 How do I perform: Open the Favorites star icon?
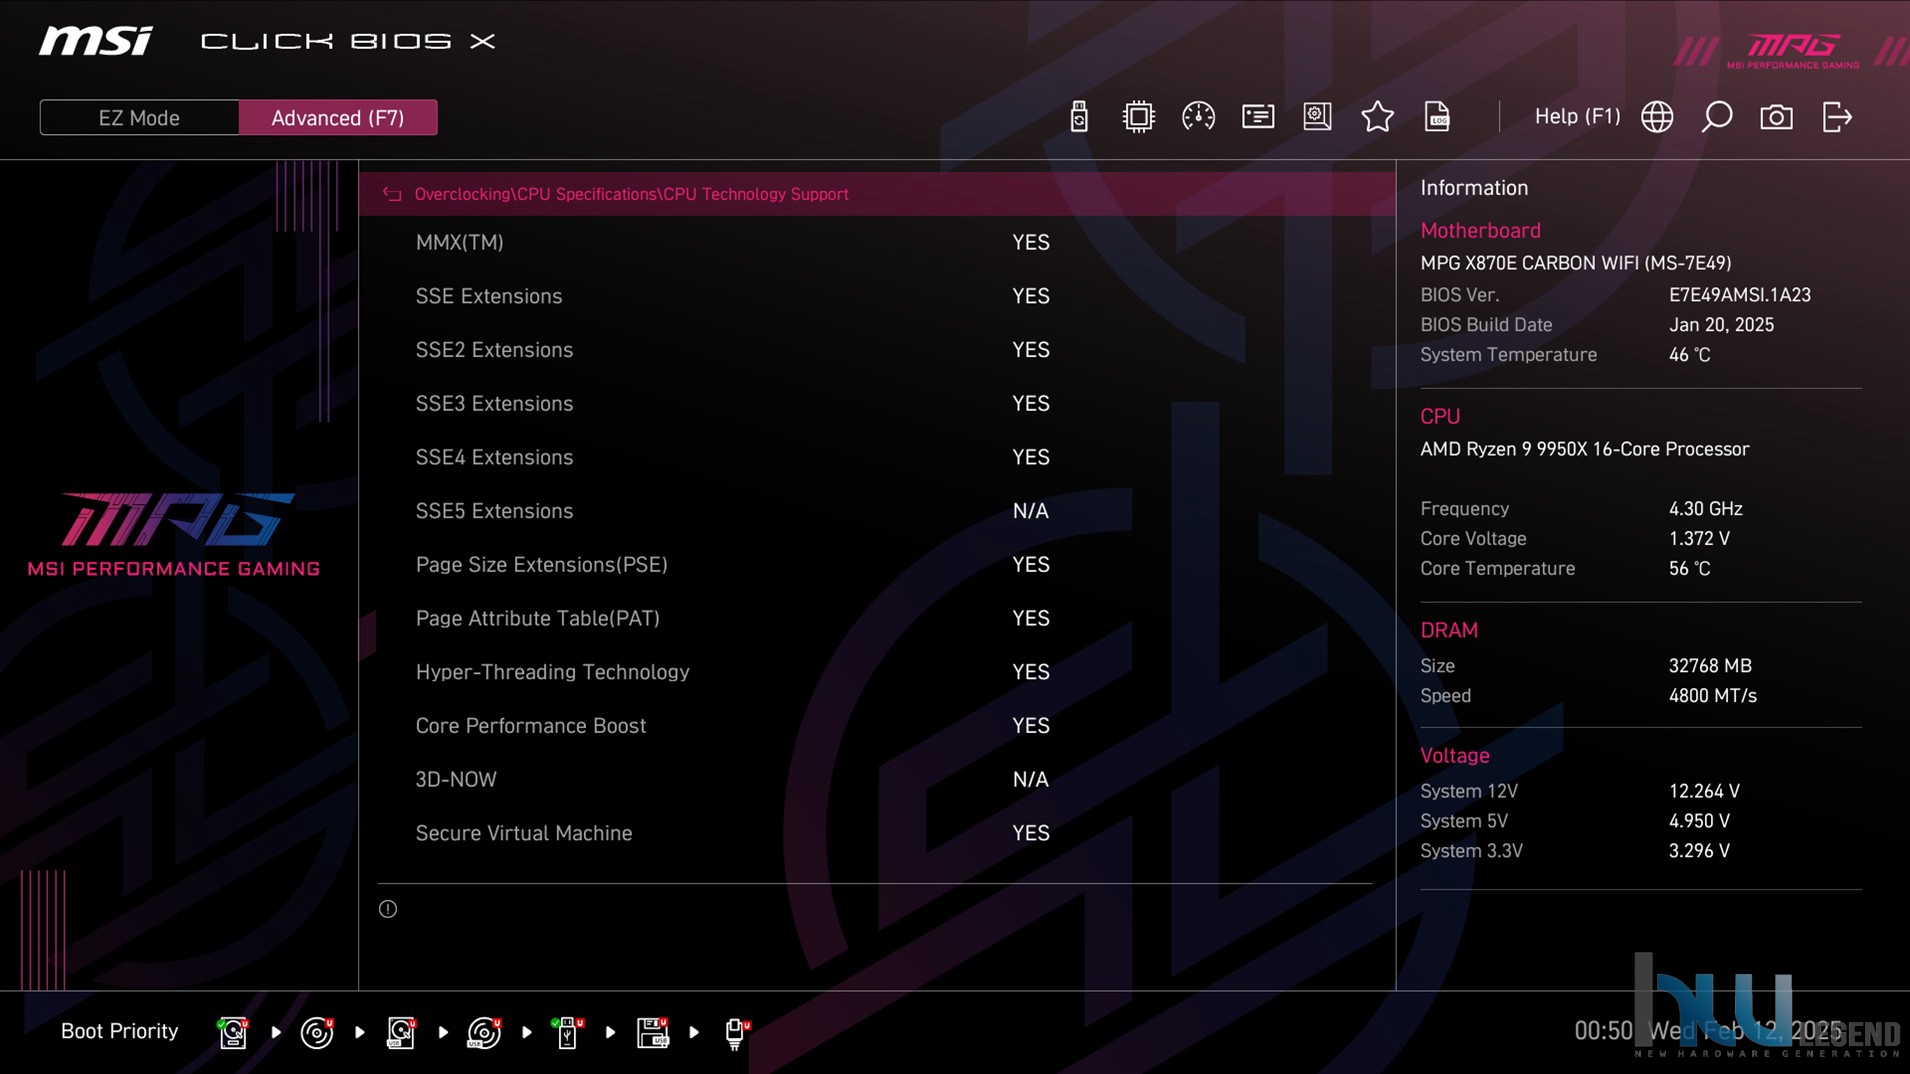[1377, 117]
